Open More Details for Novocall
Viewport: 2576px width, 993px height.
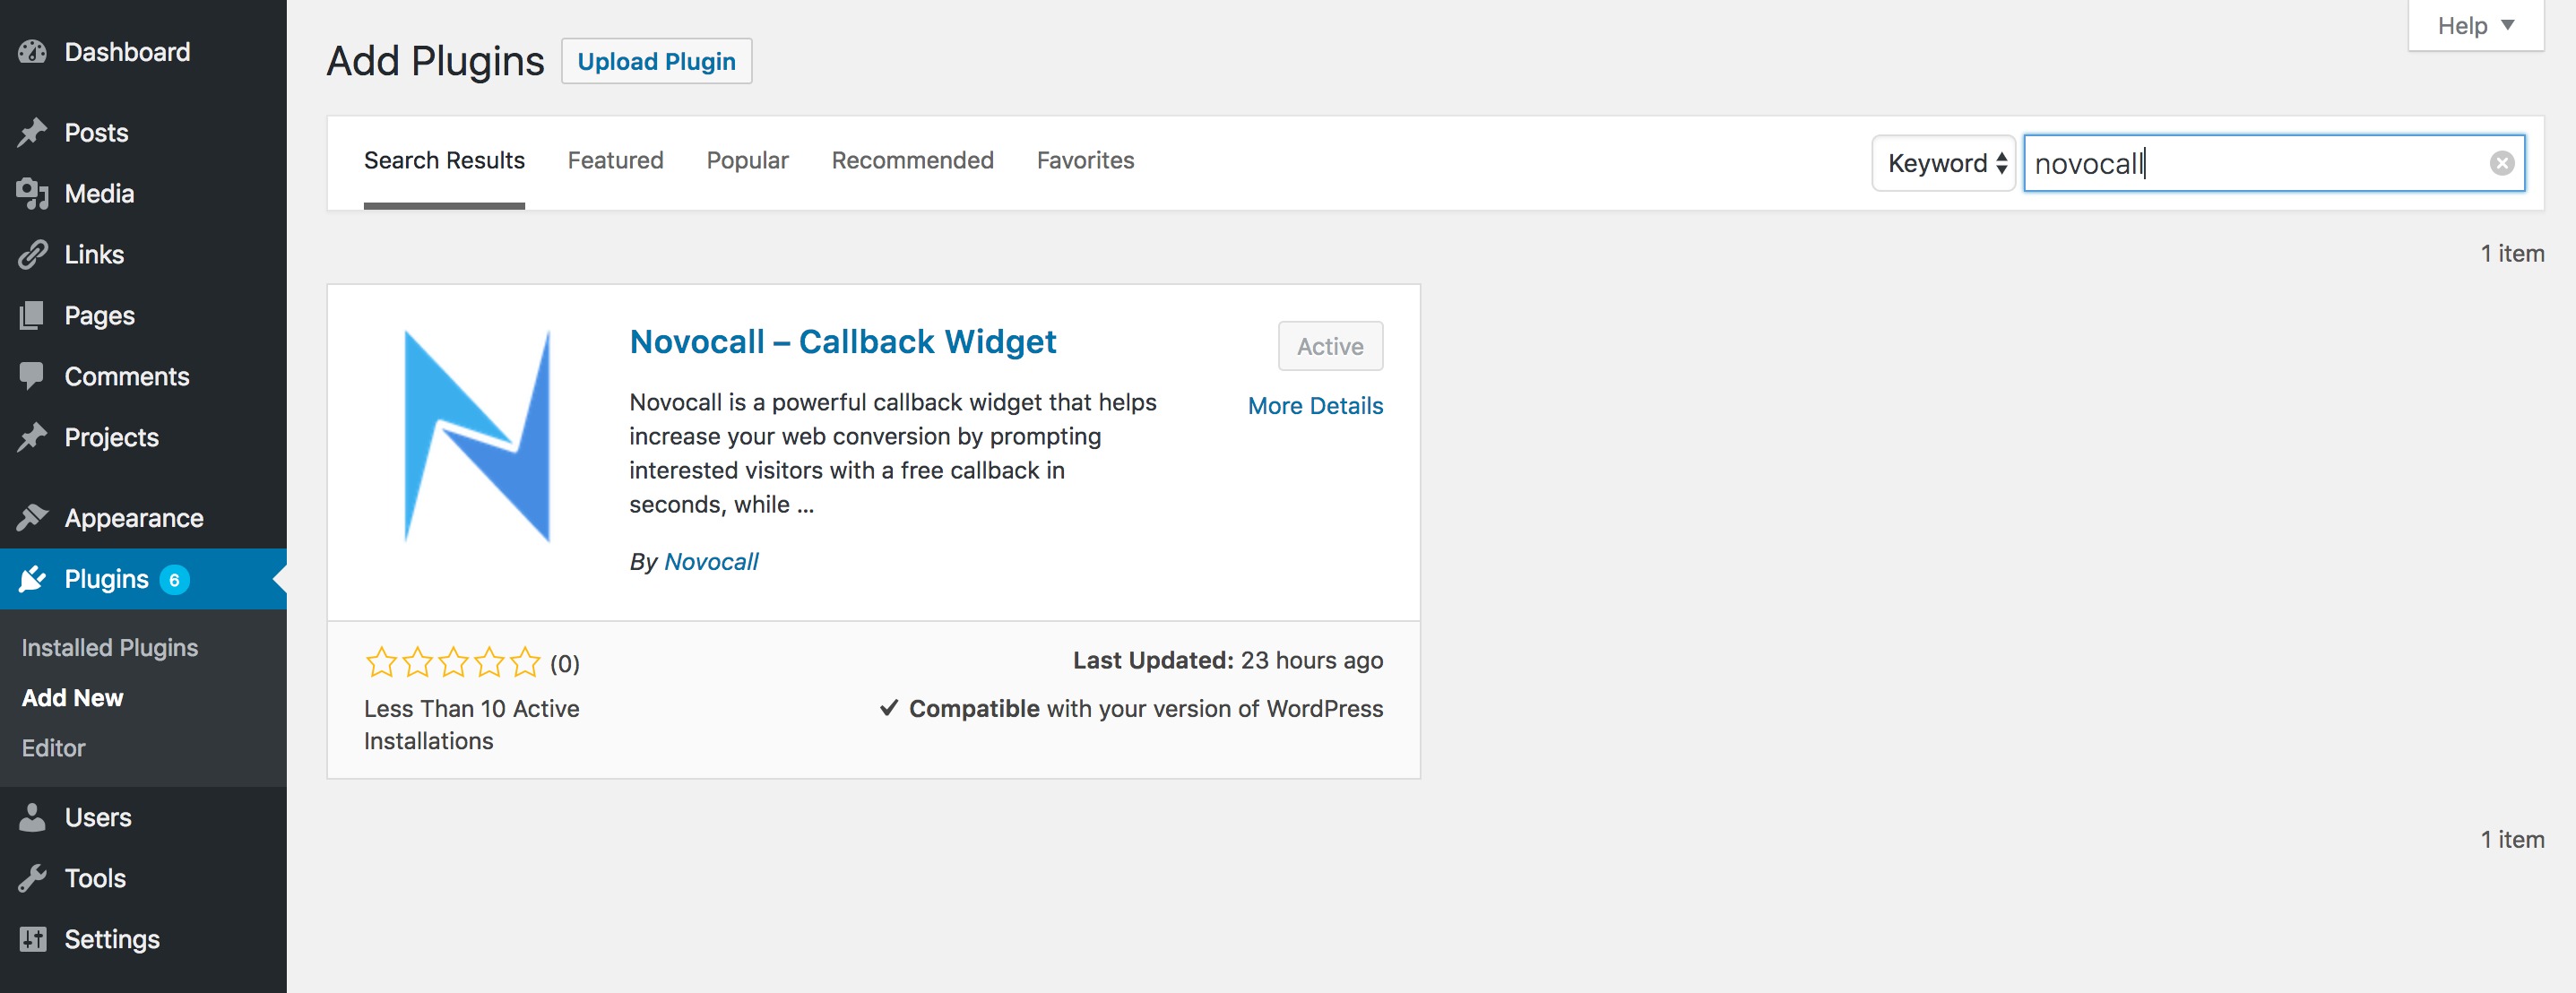1315,406
